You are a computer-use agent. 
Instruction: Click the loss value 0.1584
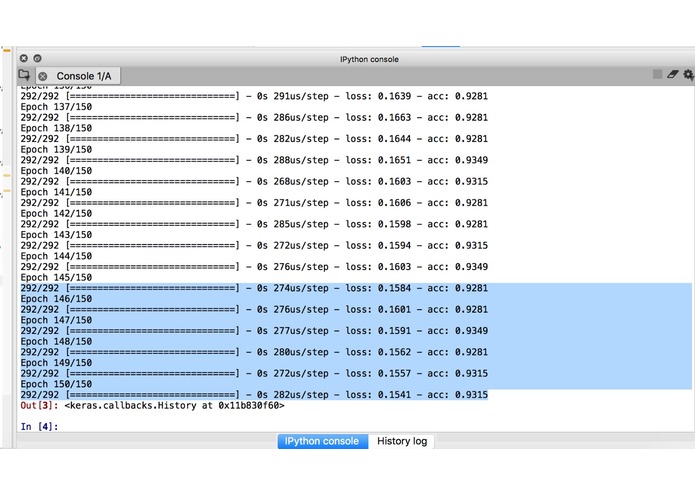click(394, 288)
